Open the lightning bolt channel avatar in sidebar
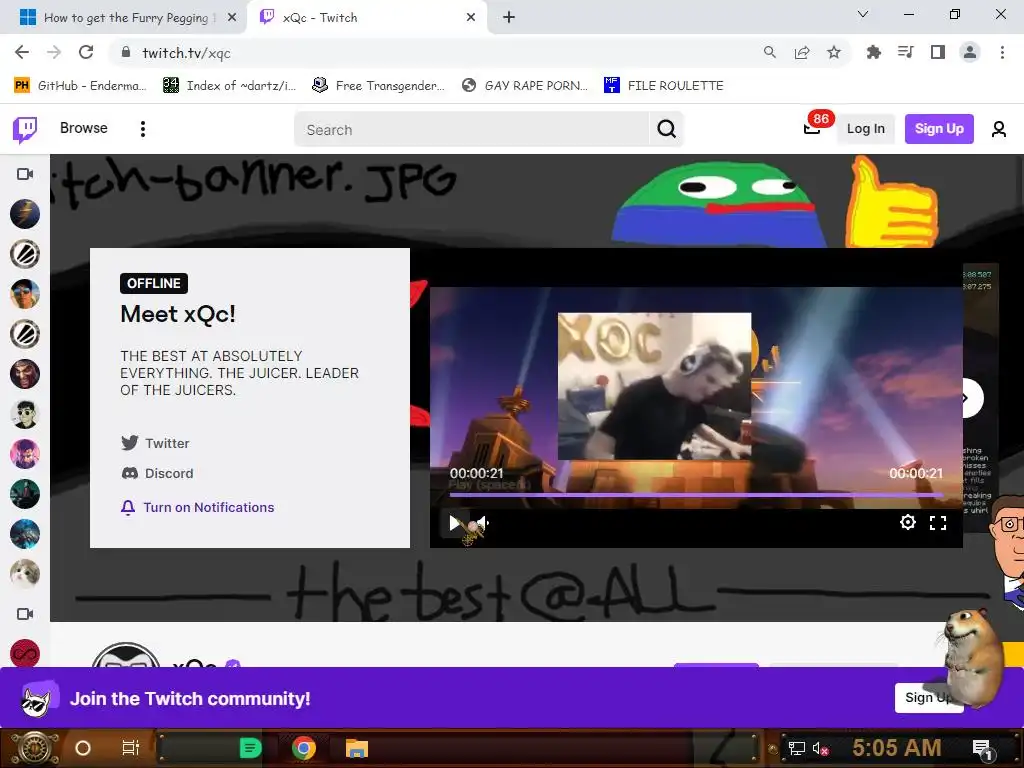Image resolution: width=1024 pixels, height=768 pixels. (25, 214)
